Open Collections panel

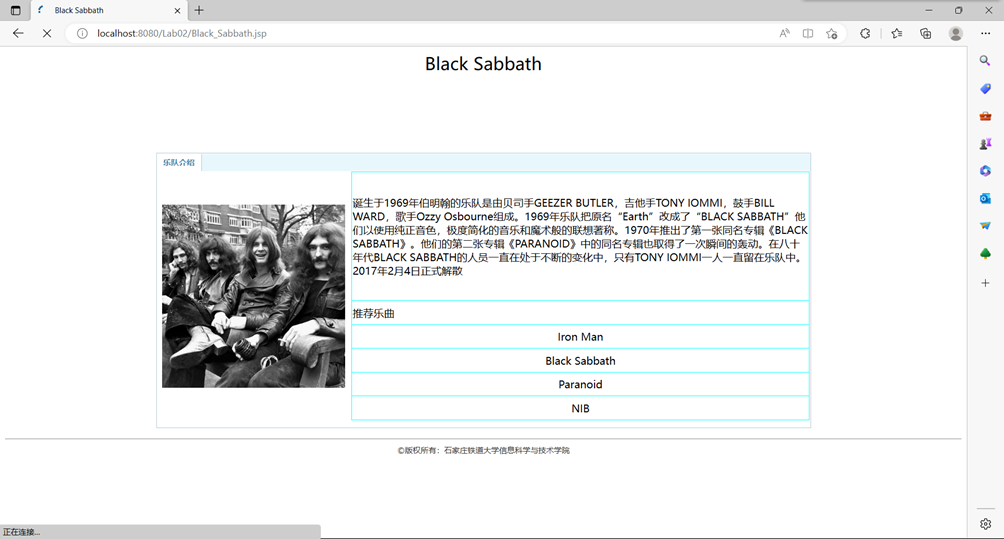click(x=925, y=33)
